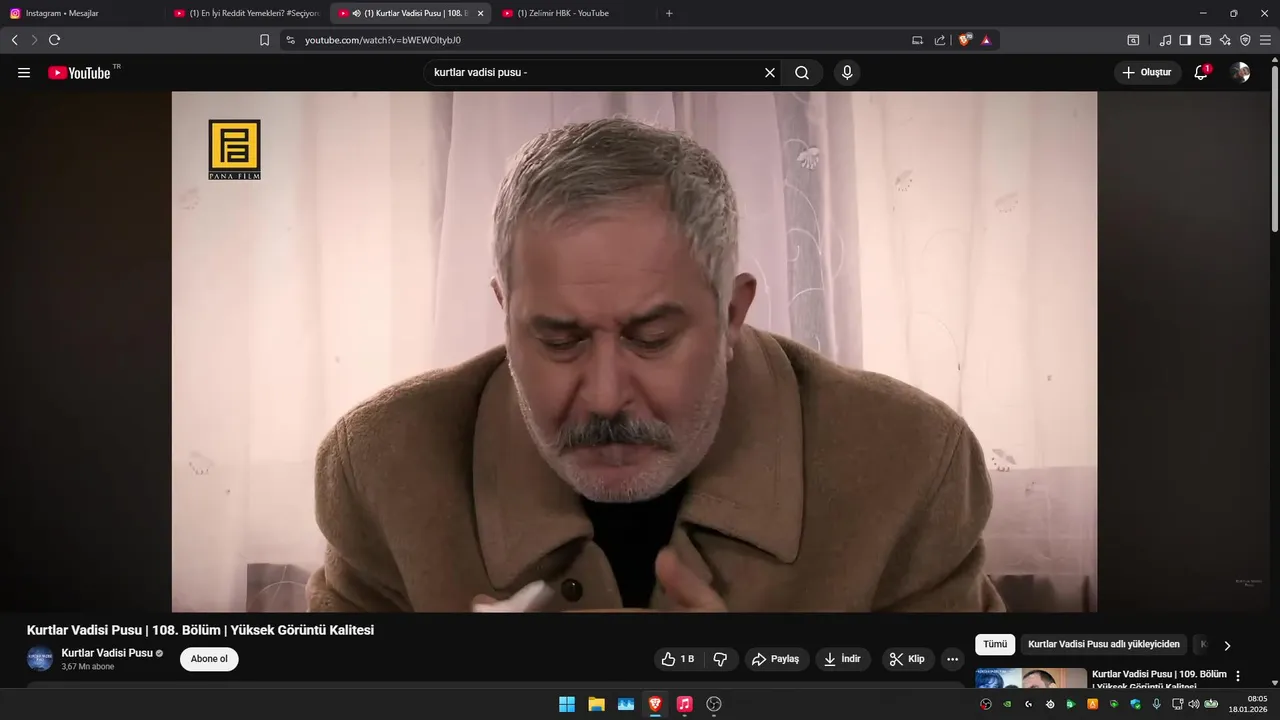Open the Leo AI sparkle icon
The height and width of the screenshot is (720, 1280).
pyautogui.click(x=1225, y=40)
